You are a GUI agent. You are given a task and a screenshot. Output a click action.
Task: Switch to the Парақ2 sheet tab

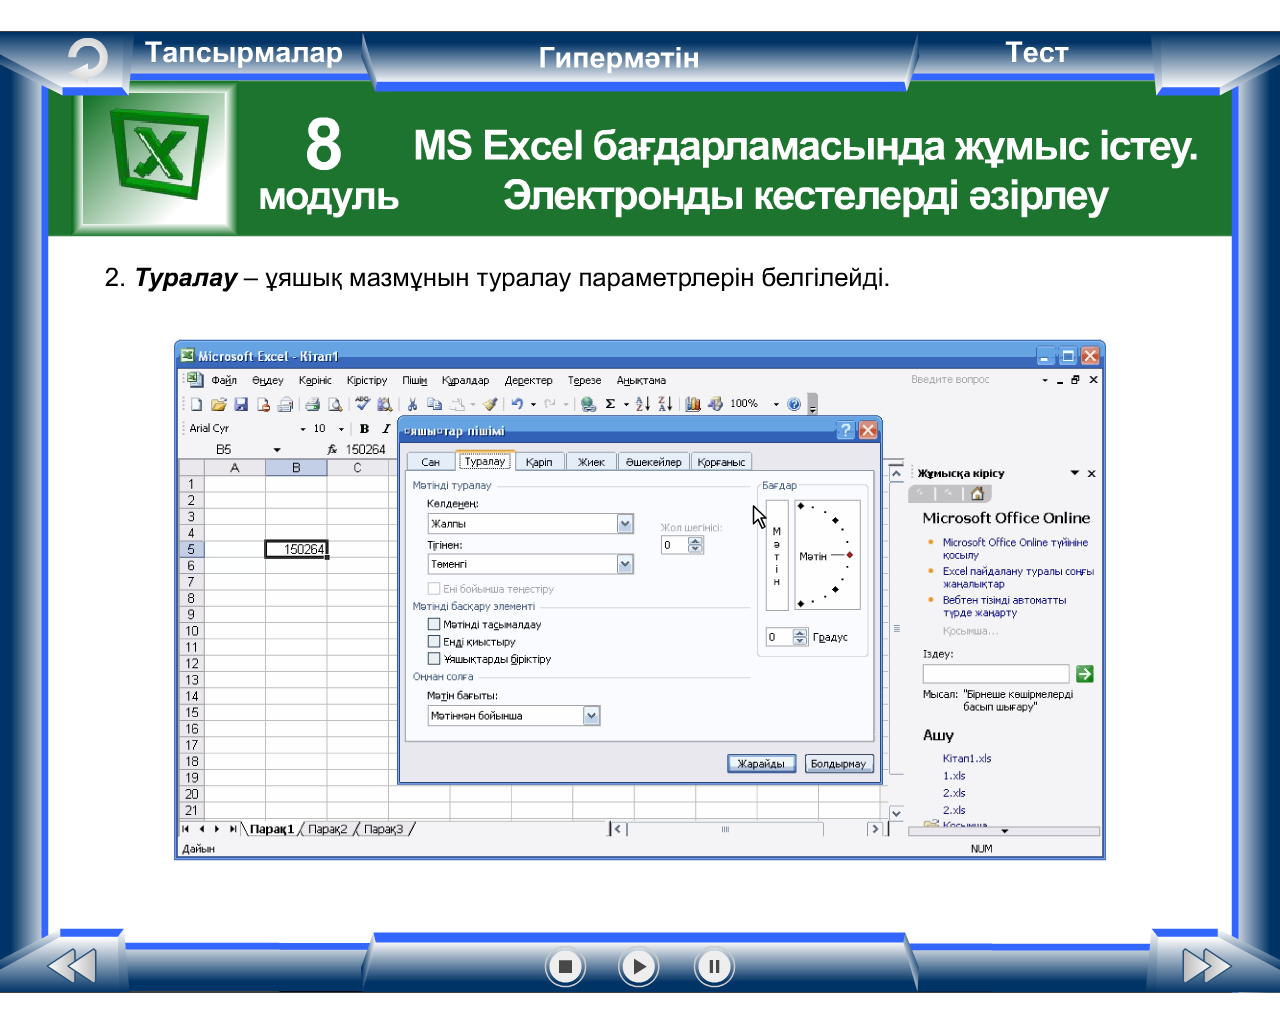tap(328, 829)
